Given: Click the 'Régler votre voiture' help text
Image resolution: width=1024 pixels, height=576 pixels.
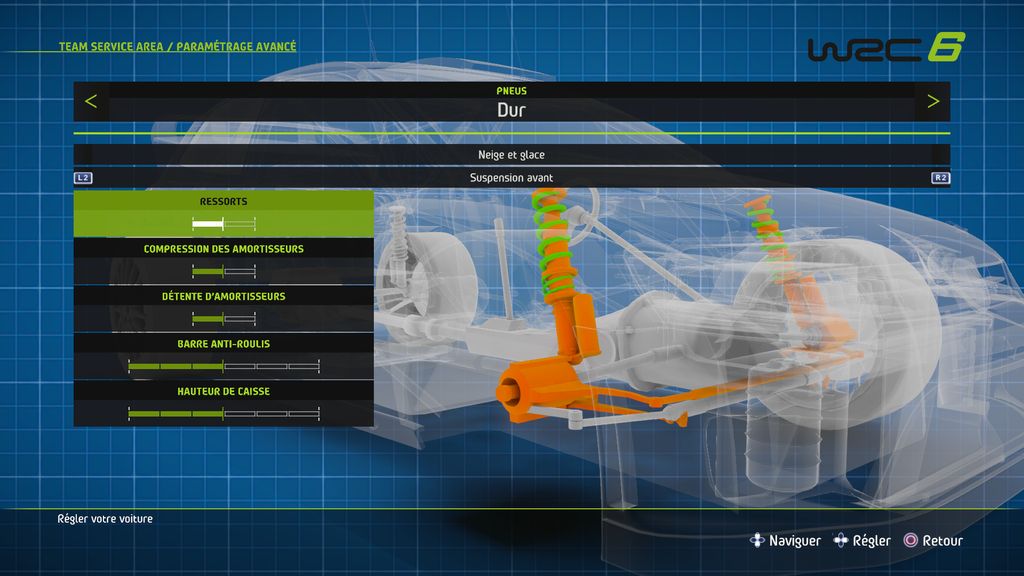Looking at the screenshot, I should (105, 519).
